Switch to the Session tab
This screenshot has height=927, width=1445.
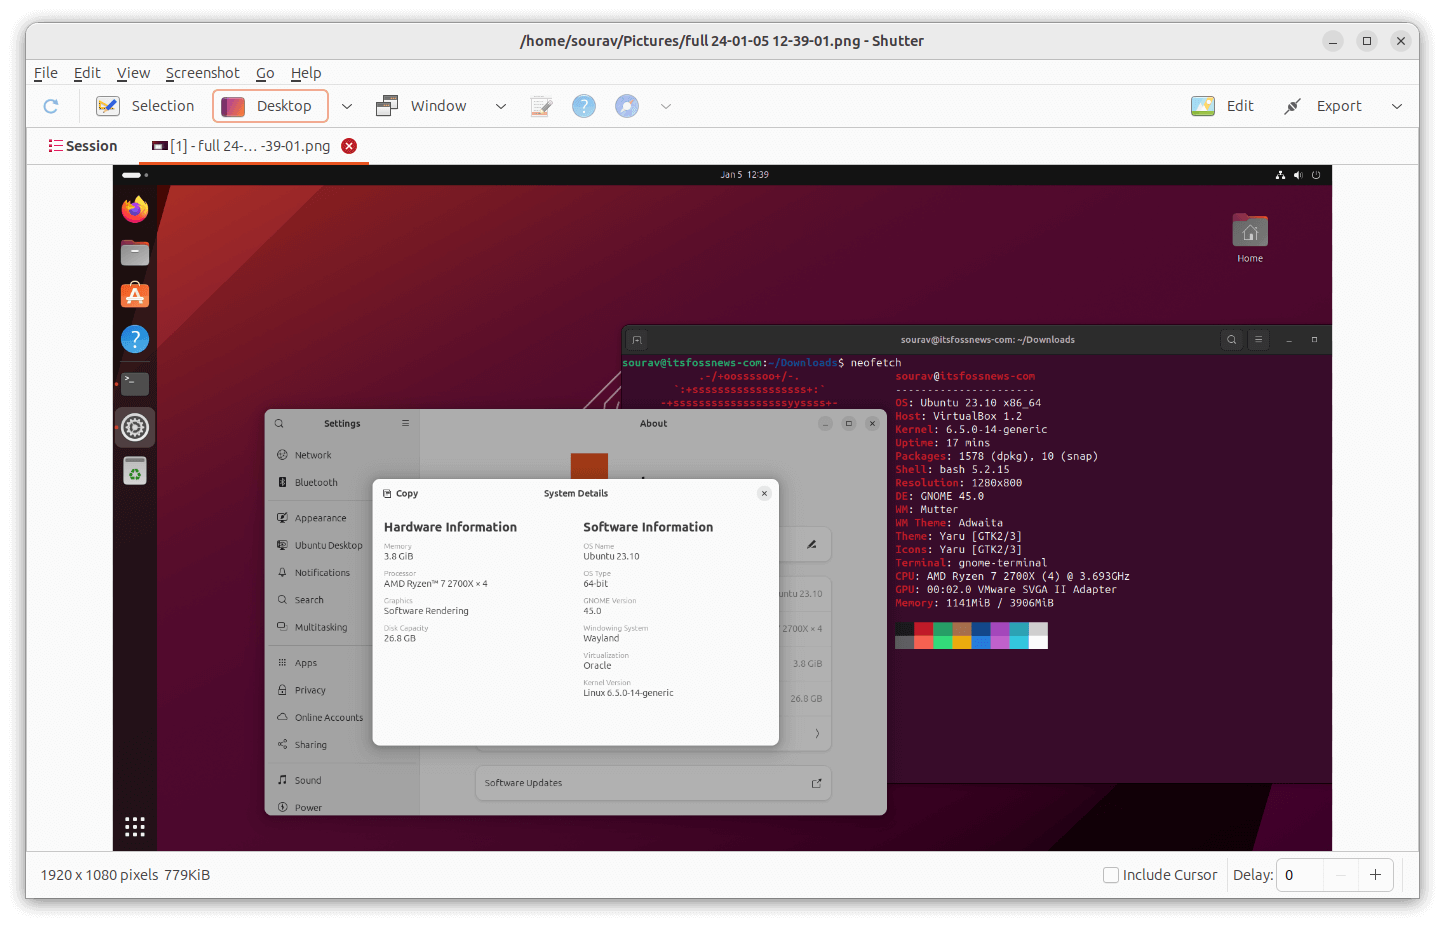(x=83, y=145)
